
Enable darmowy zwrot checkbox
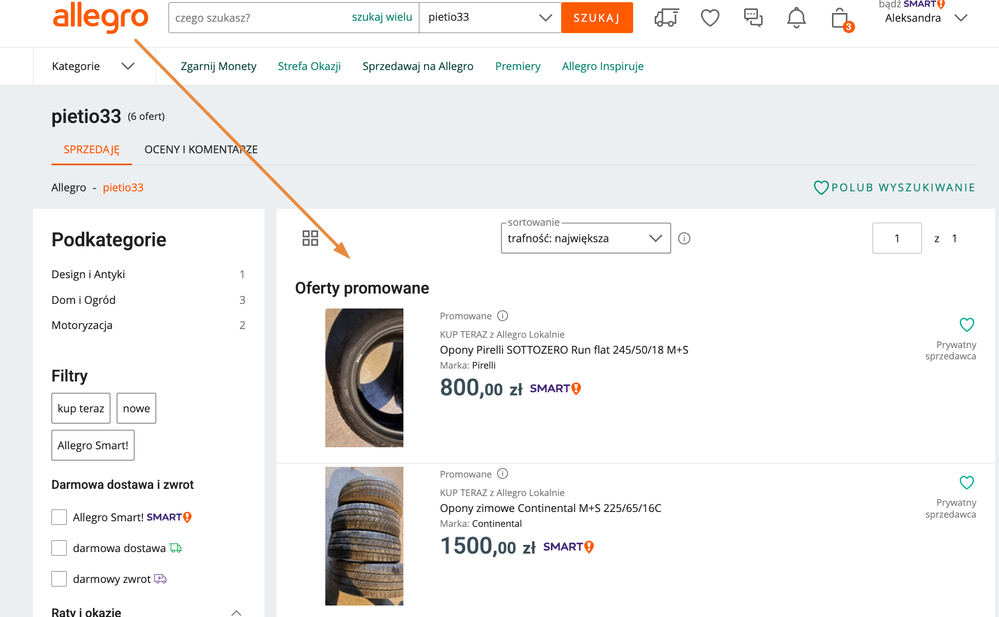pos(59,579)
